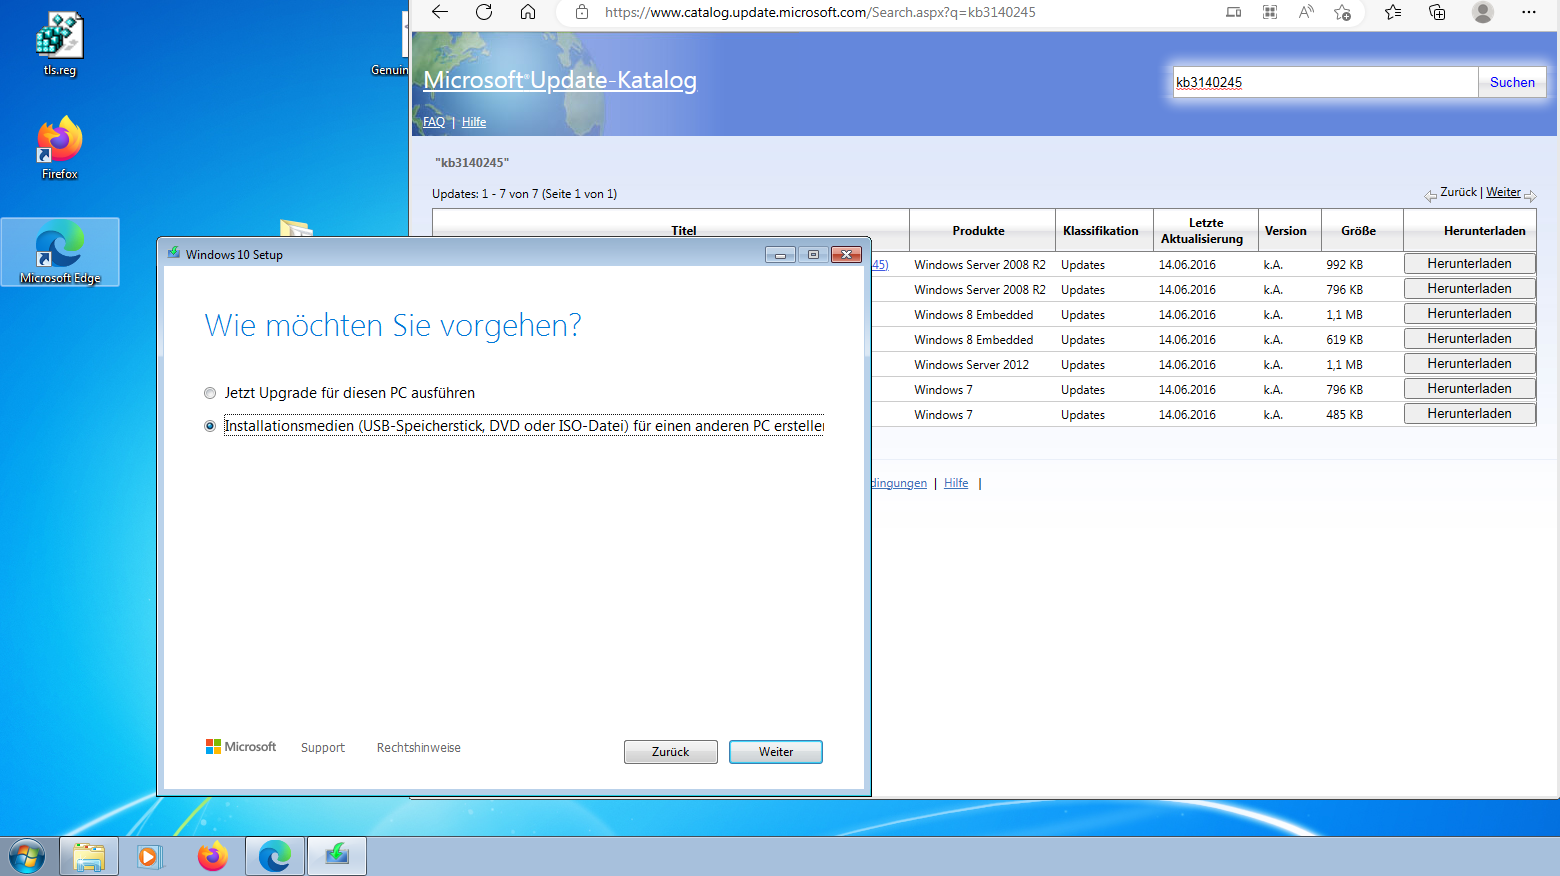Go back in the Edge browser
Viewport: 1560px width, 876px height.
[440, 12]
